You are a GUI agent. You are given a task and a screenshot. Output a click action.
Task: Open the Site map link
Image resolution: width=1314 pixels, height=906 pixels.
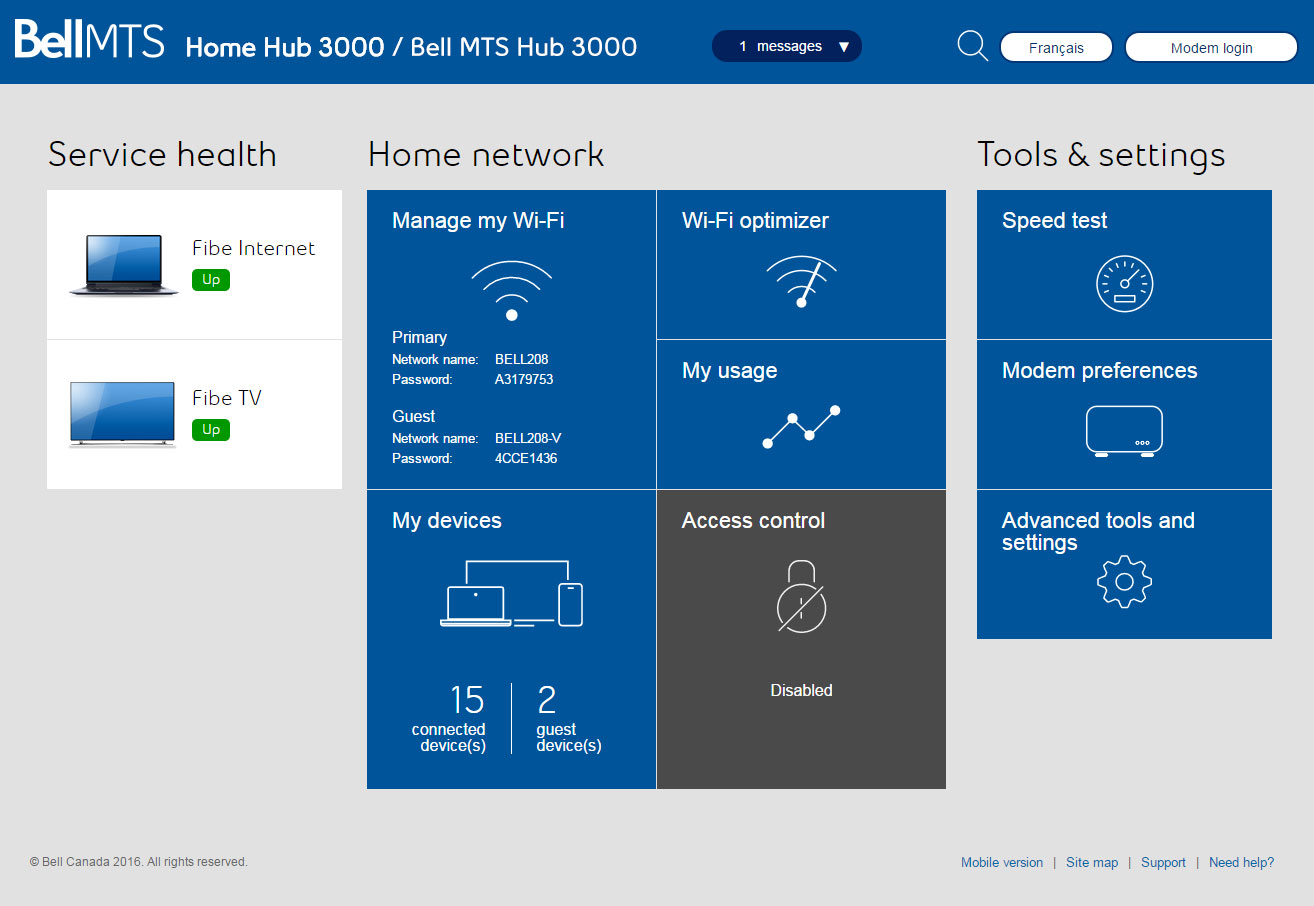pos(1092,862)
